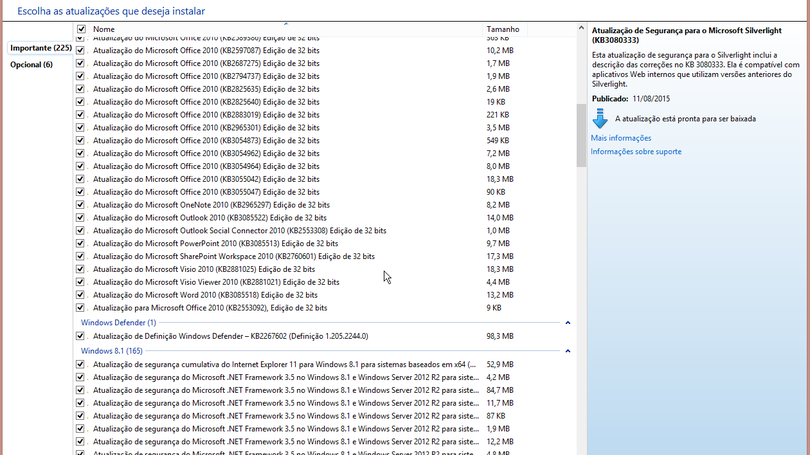810x455 pixels.
Task: Select the Outlook Social Connector KB2553308 row
Action: tap(325, 230)
